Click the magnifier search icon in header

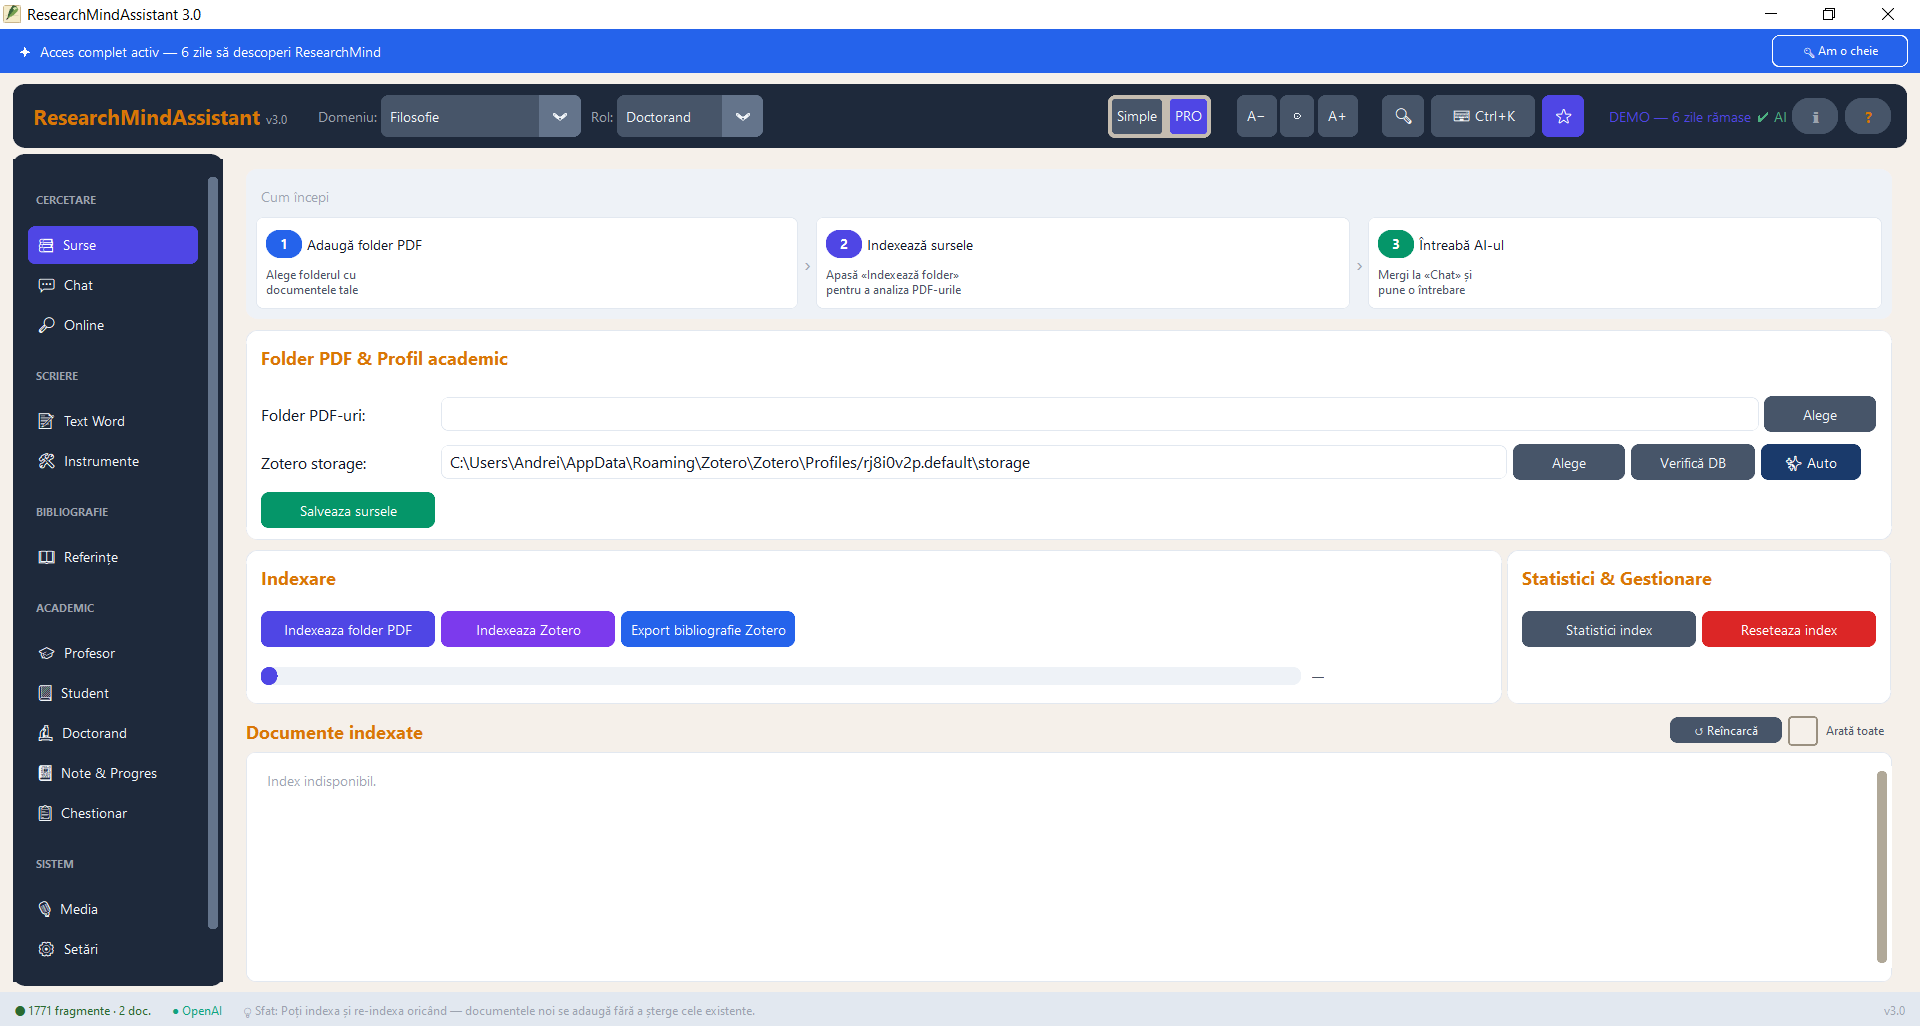click(x=1403, y=116)
